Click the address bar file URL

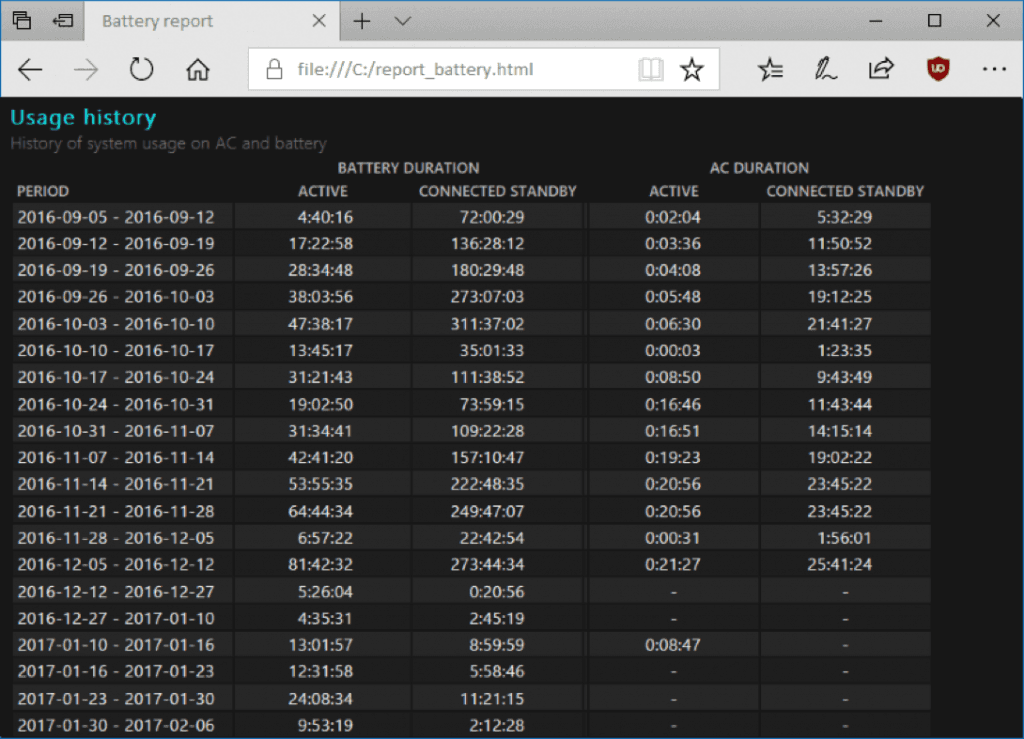[x=440, y=69]
